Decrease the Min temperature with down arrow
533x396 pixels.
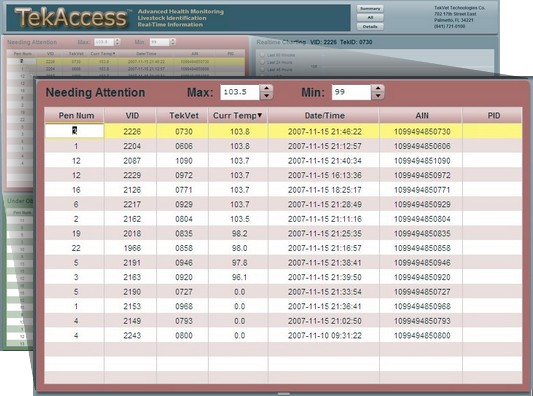[378, 96]
